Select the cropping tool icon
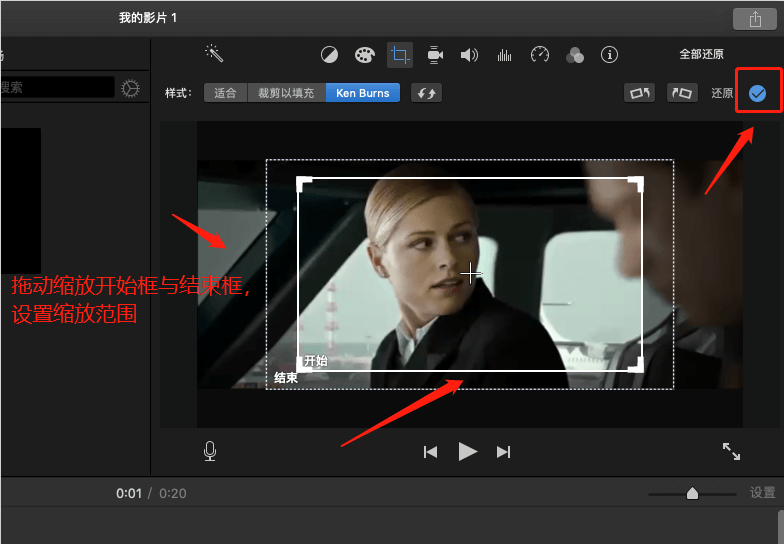784x544 pixels. (400, 55)
